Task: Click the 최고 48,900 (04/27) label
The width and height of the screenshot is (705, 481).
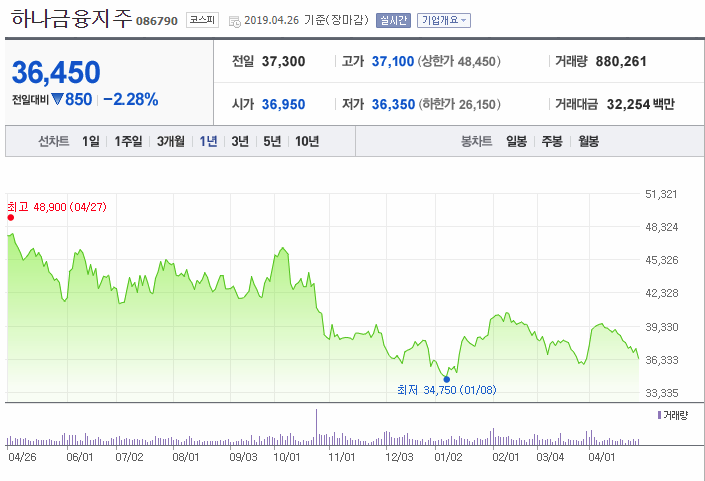Action: 57,207
